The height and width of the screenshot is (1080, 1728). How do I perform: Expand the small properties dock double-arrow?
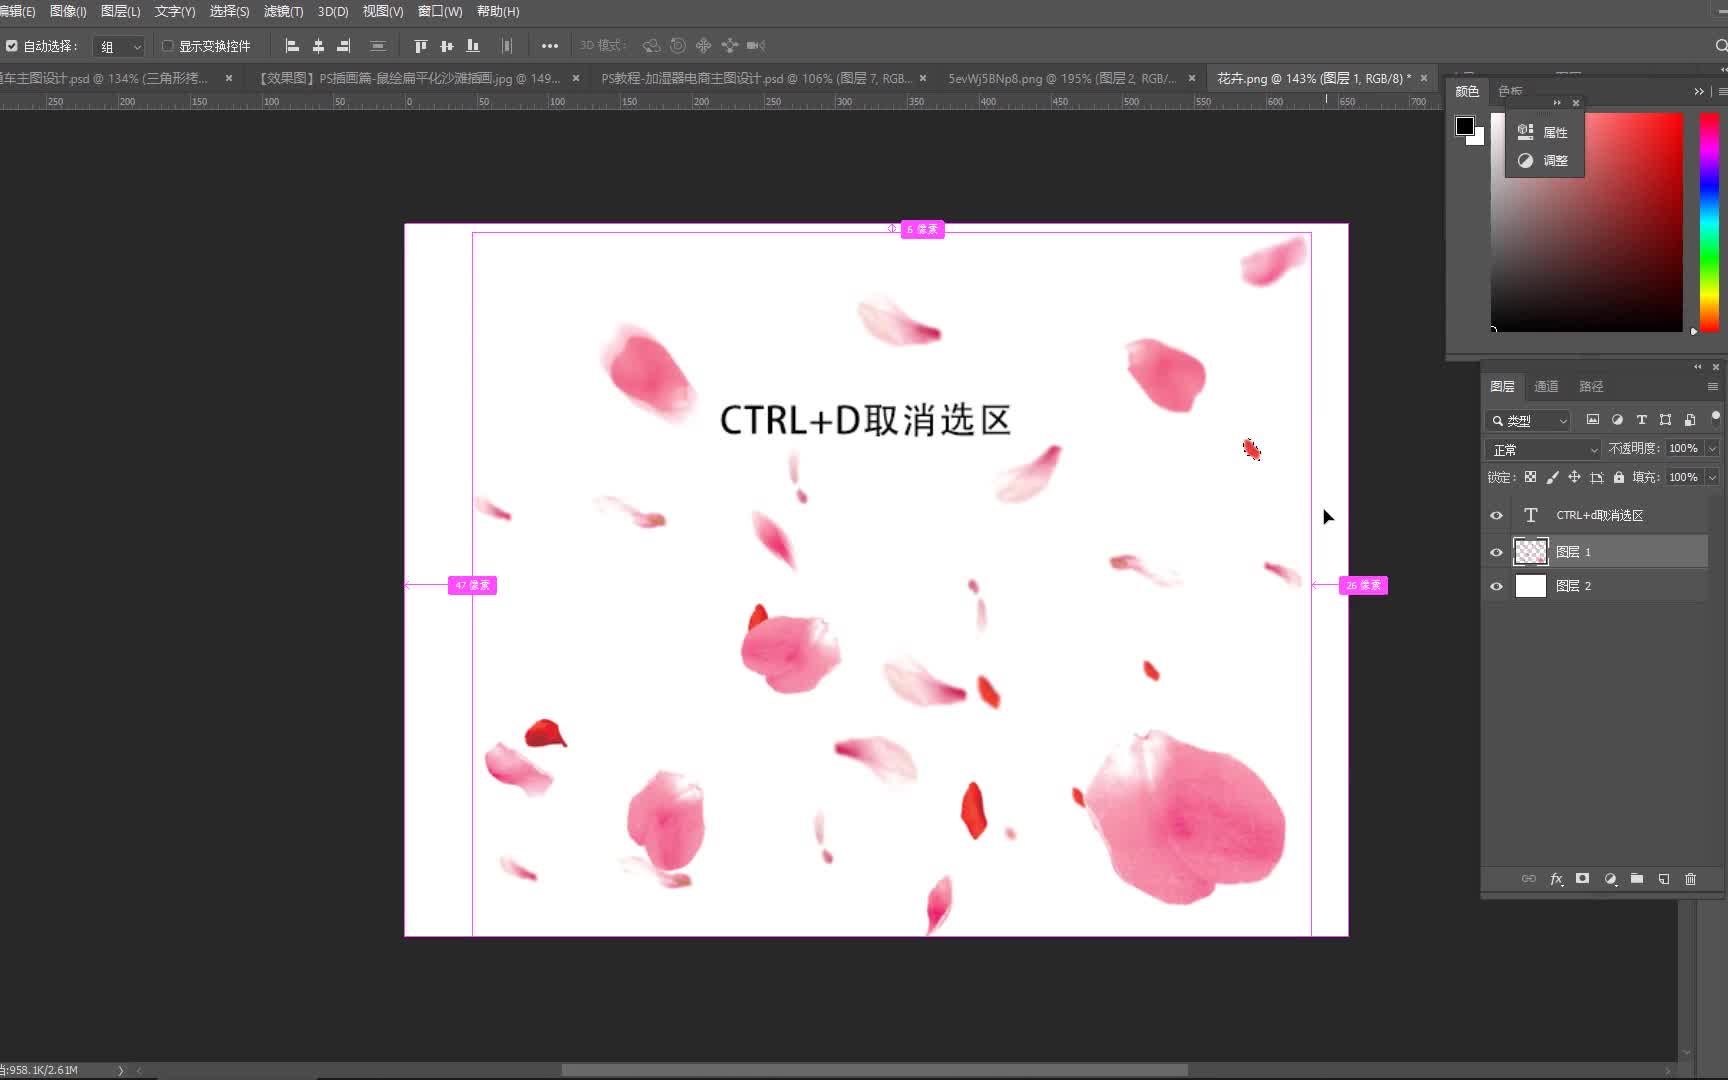pyautogui.click(x=1557, y=103)
